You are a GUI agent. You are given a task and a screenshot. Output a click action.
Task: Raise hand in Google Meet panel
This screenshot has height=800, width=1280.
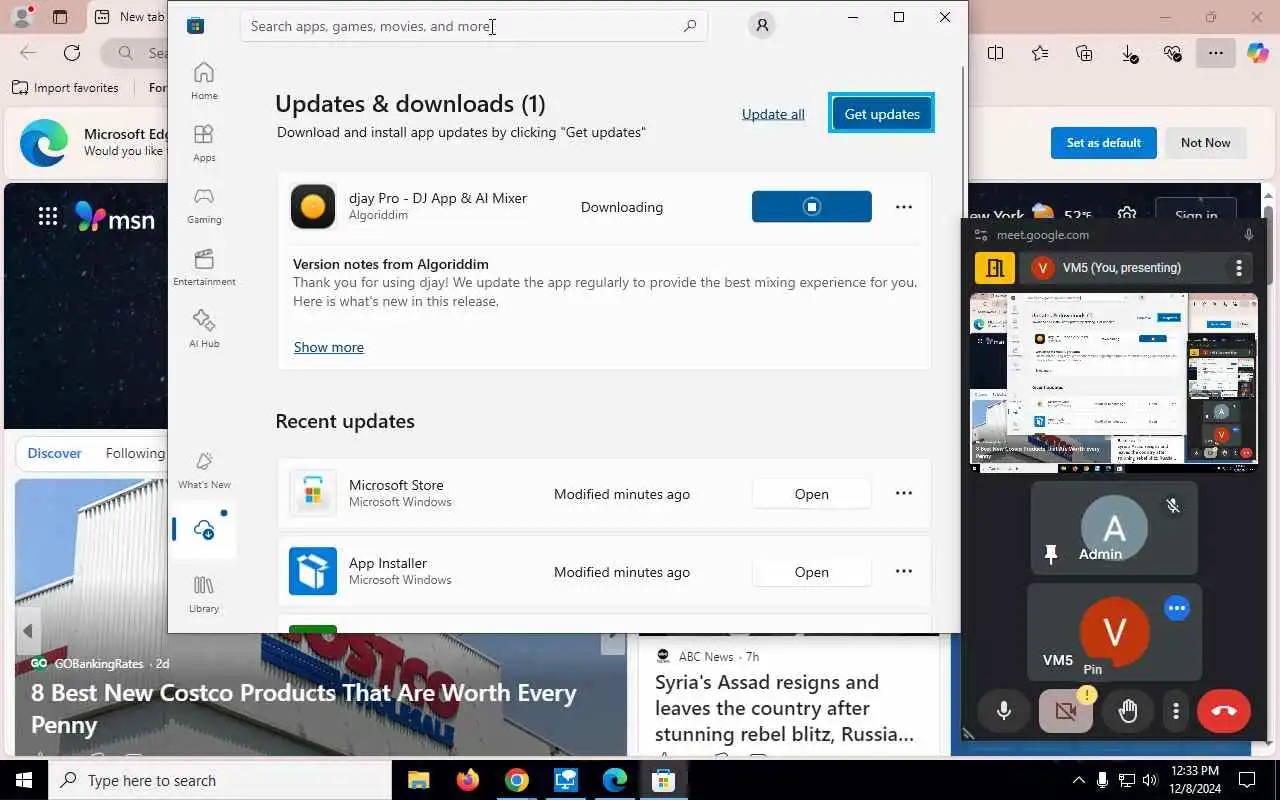[x=1128, y=711]
